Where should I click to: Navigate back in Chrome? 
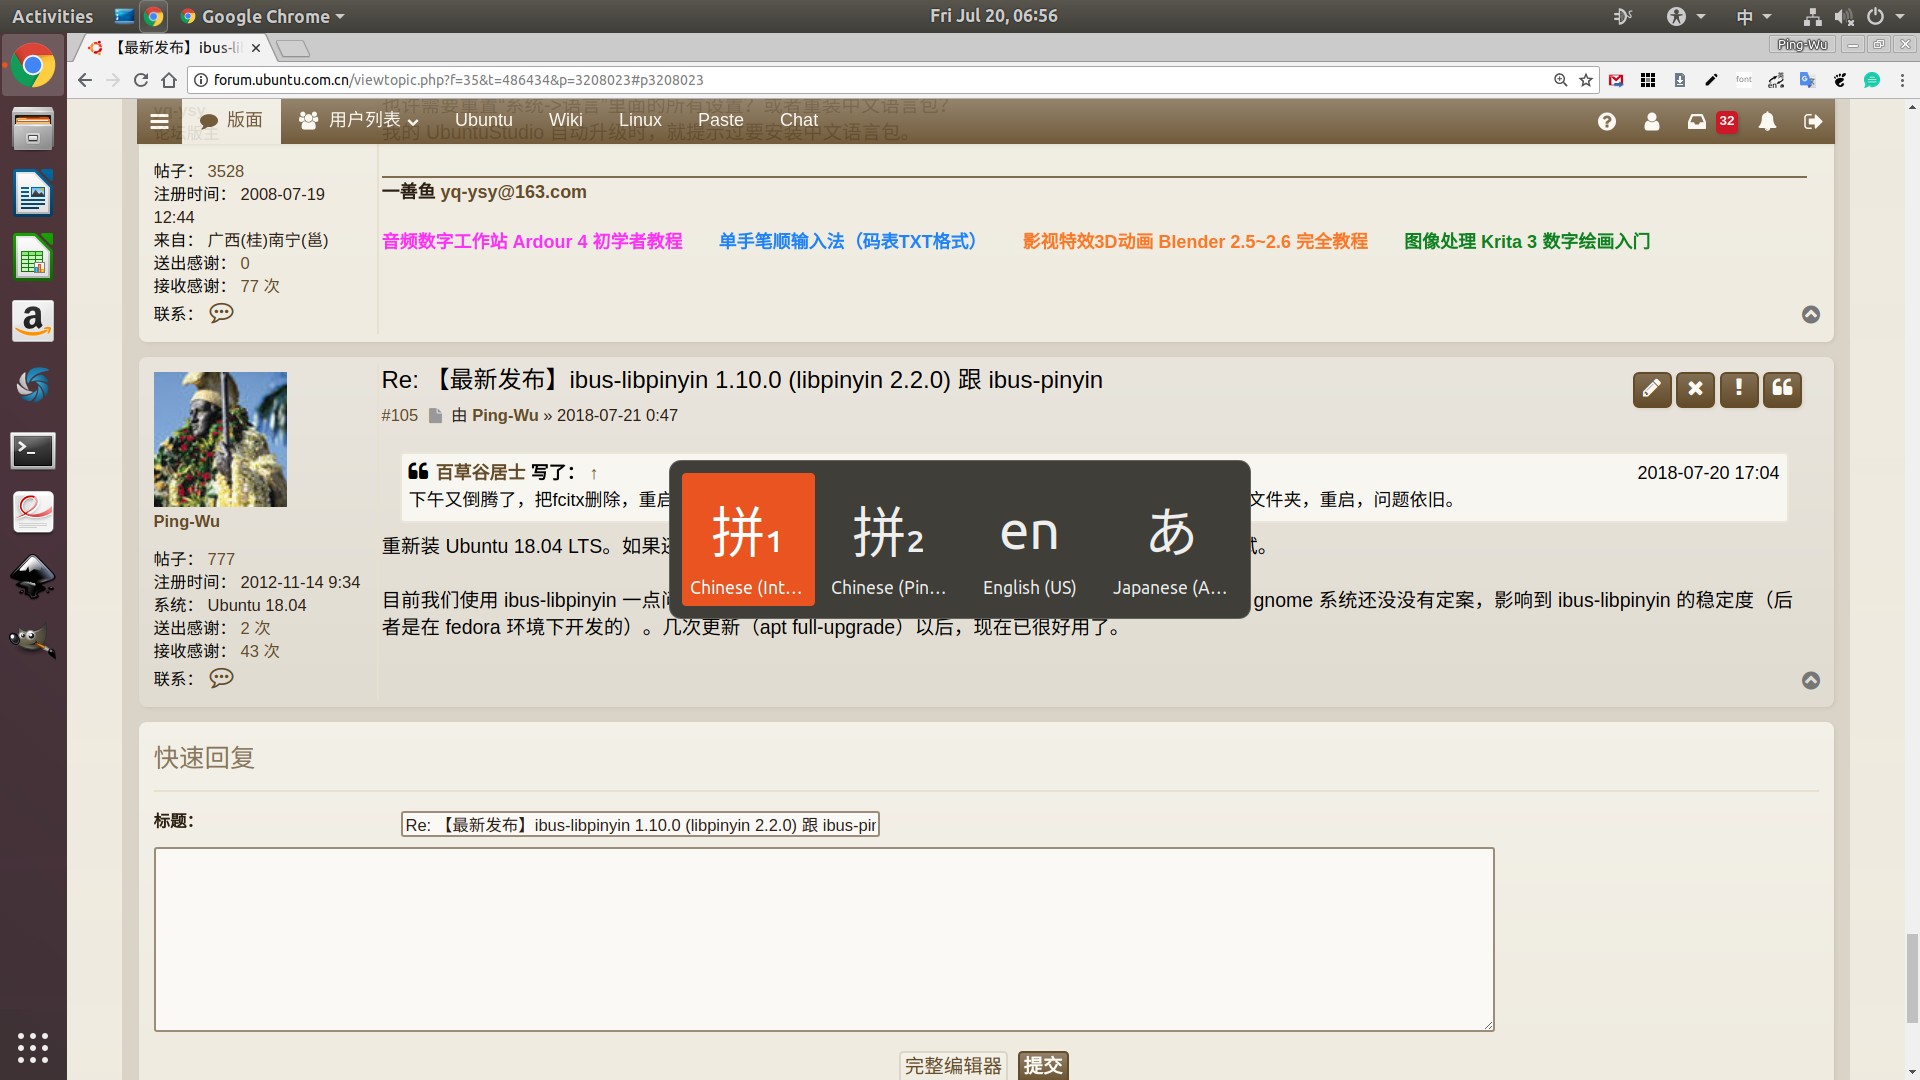pyautogui.click(x=85, y=80)
